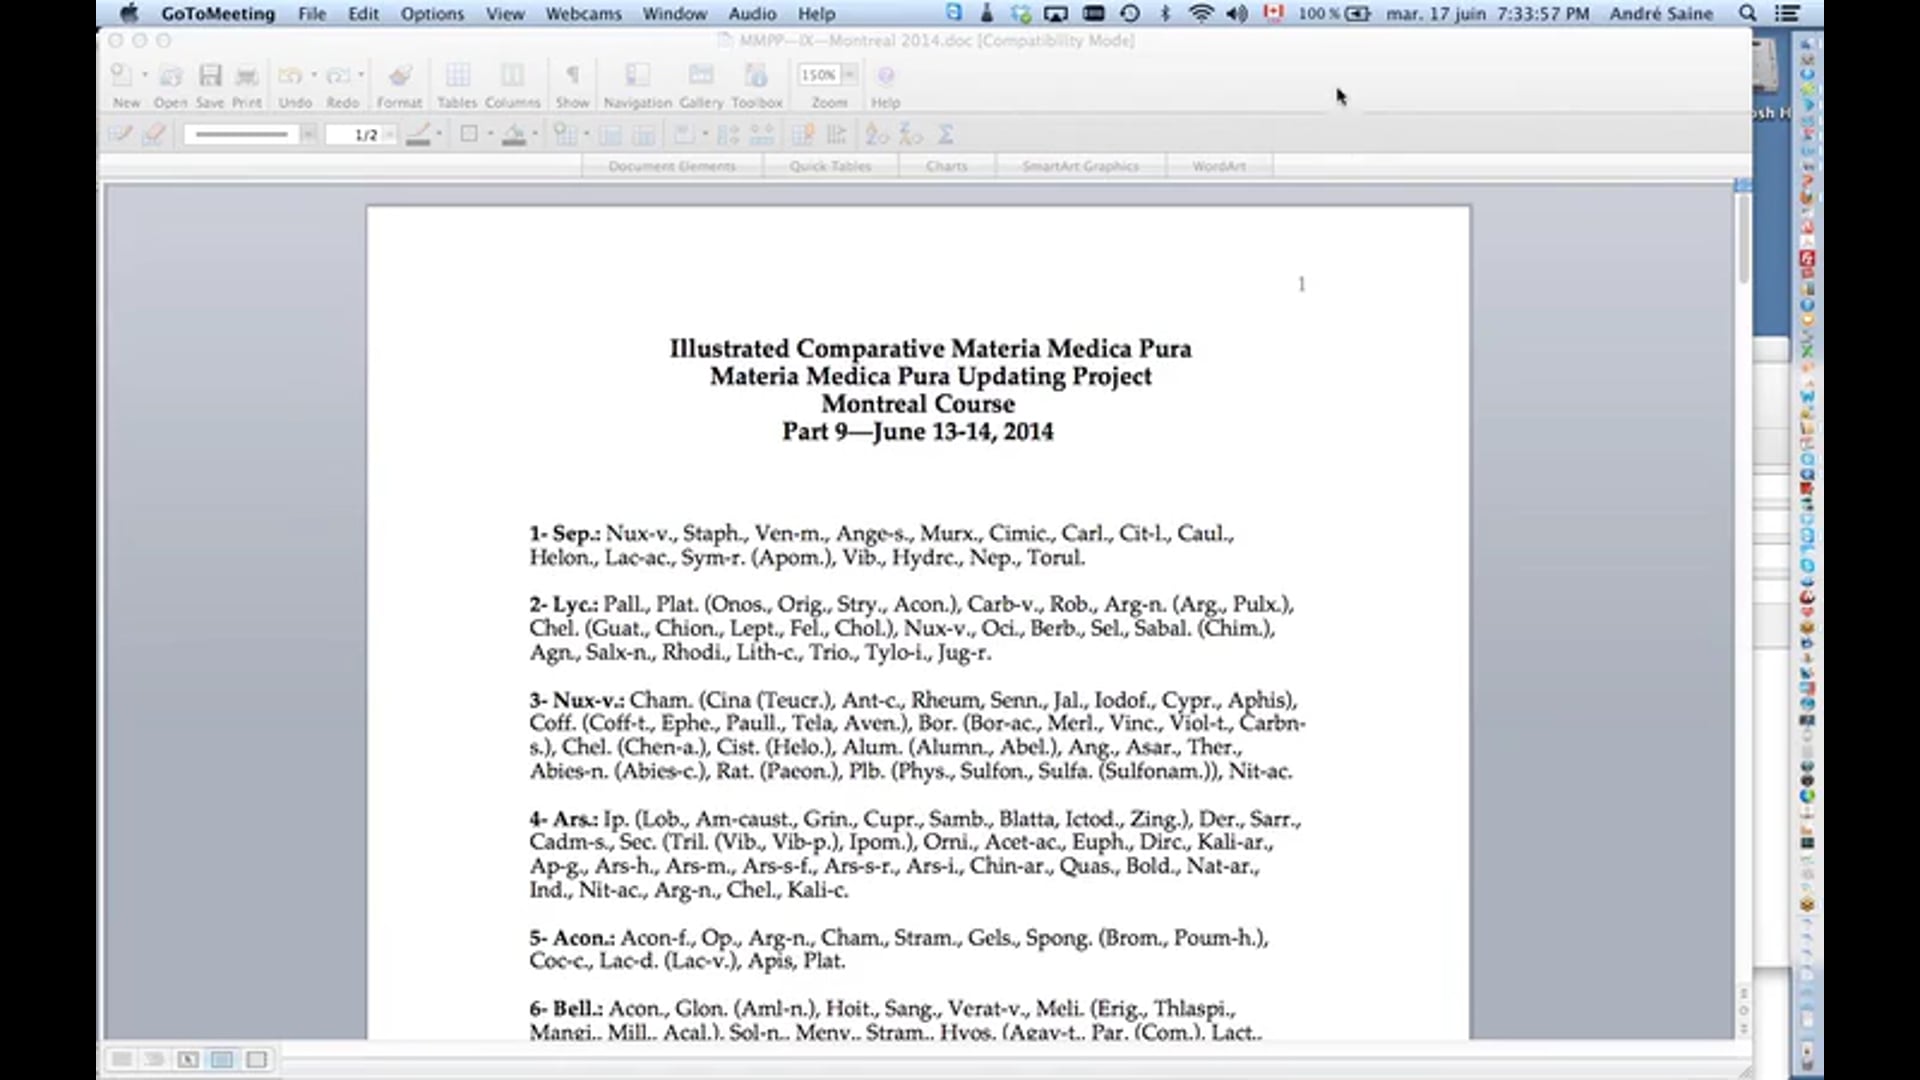Switch to the Quick Tables ribbon tab
The width and height of the screenshot is (1920, 1080).
click(x=830, y=166)
